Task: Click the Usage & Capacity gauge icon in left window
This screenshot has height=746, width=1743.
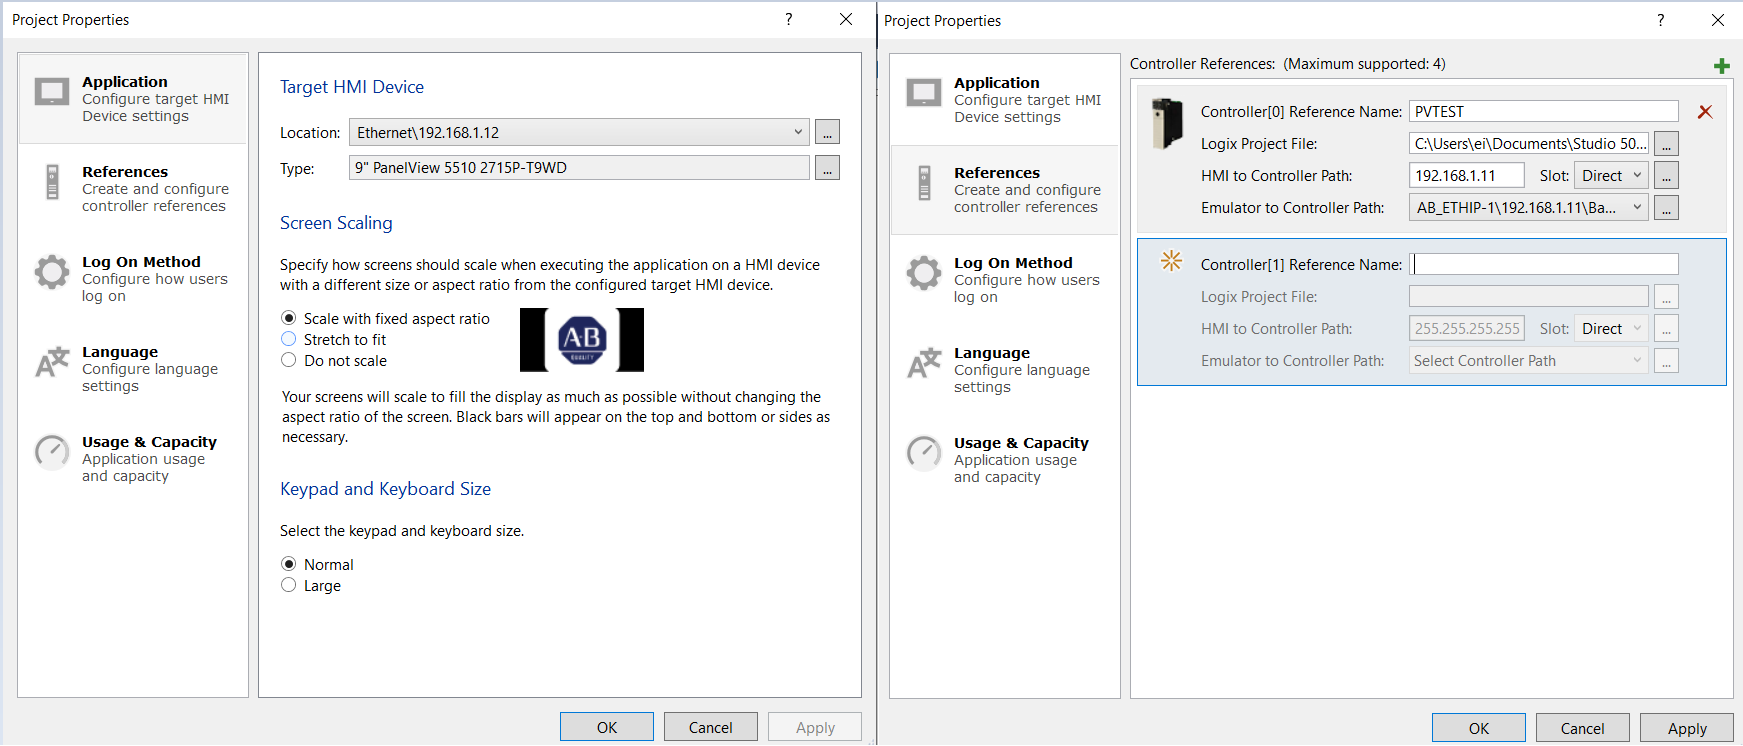Action: 52,452
